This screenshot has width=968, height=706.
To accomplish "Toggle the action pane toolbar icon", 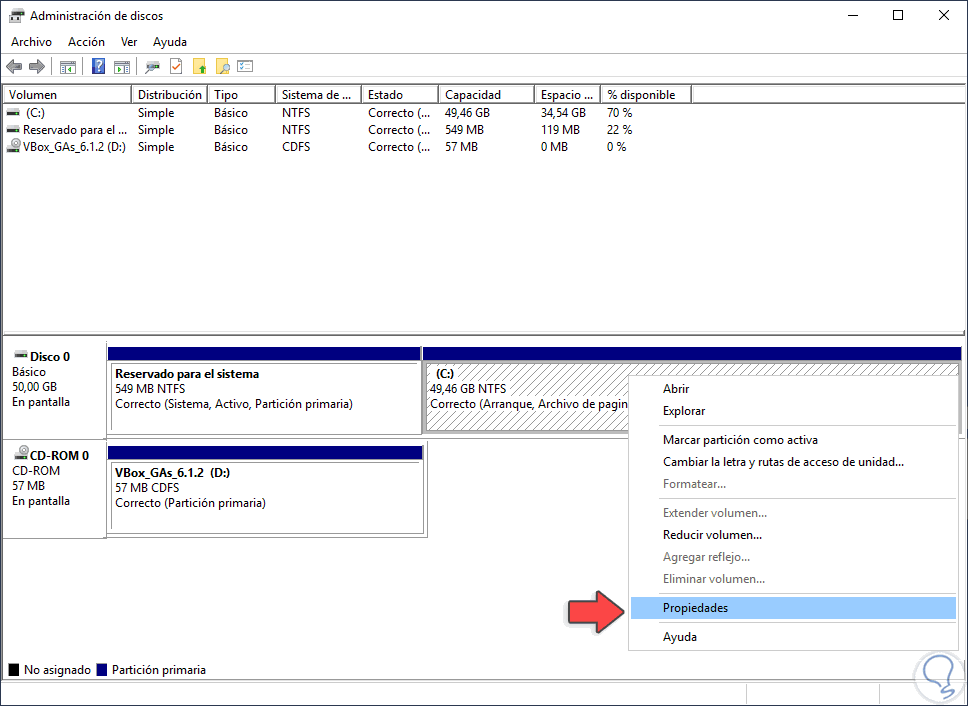I will [122, 67].
